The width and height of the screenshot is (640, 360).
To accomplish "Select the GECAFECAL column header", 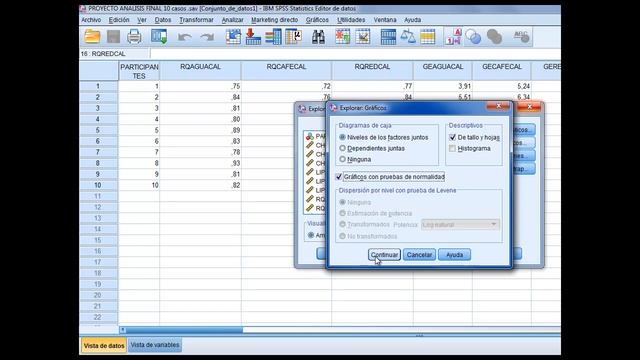I will click(x=502, y=71).
